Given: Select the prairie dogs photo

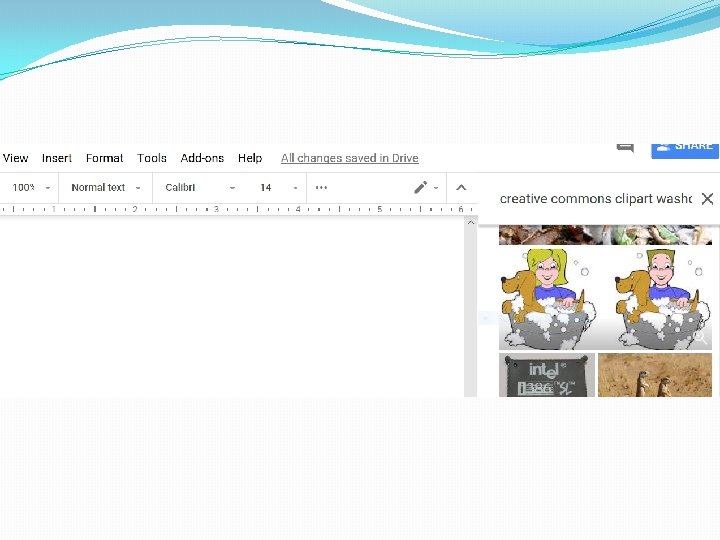Looking at the screenshot, I should 655,375.
